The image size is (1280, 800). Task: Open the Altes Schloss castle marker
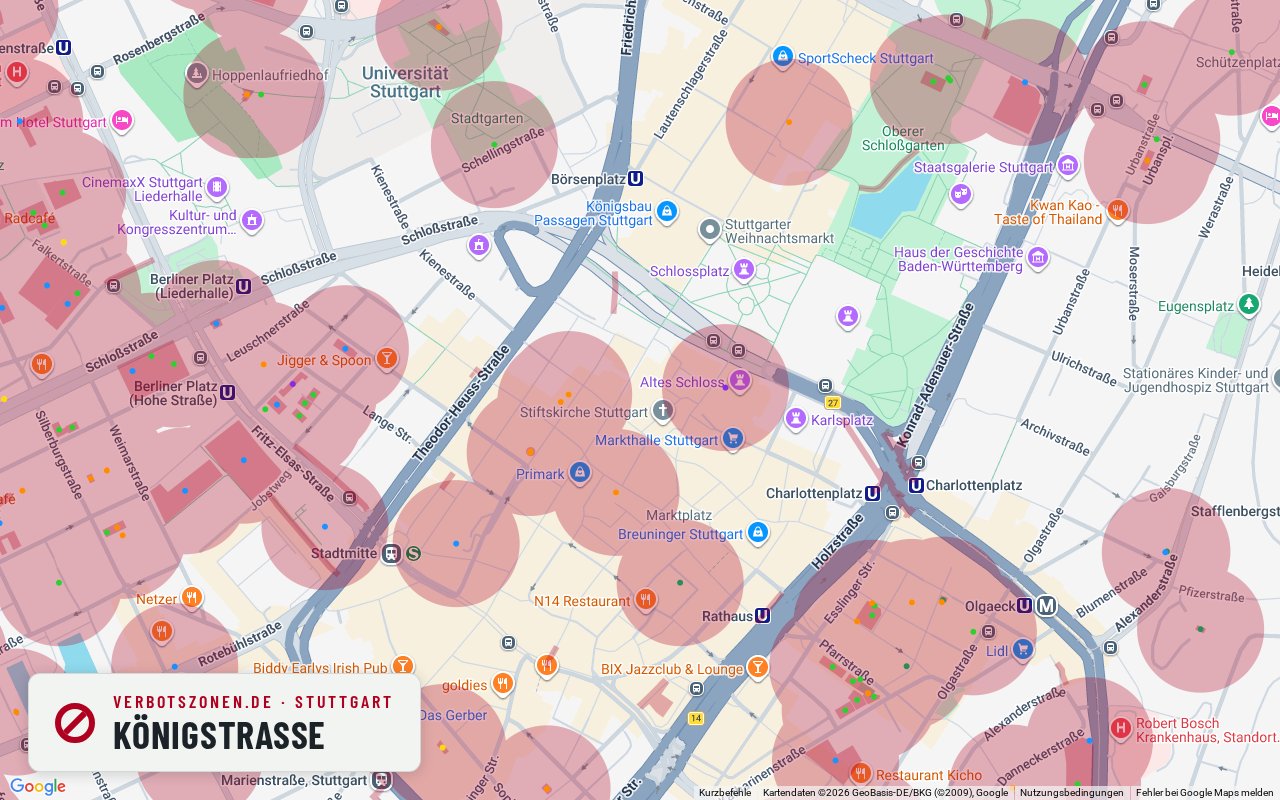[x=740, y=380]
